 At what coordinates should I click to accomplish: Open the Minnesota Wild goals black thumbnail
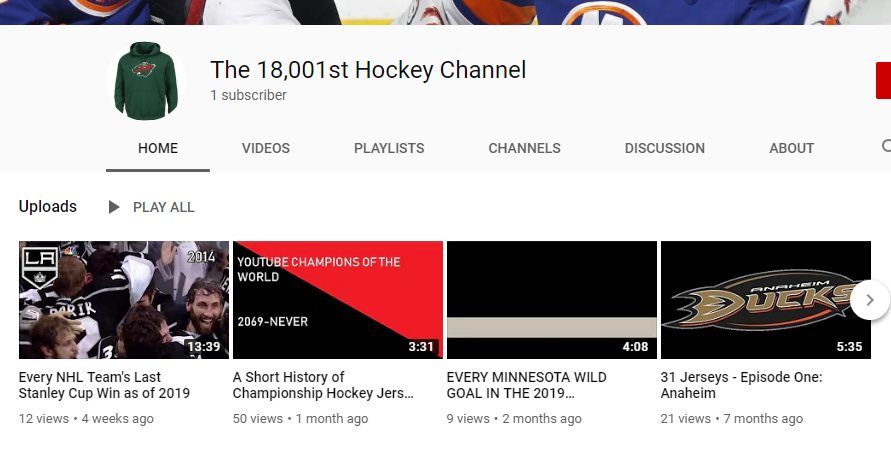coord(552,300)
